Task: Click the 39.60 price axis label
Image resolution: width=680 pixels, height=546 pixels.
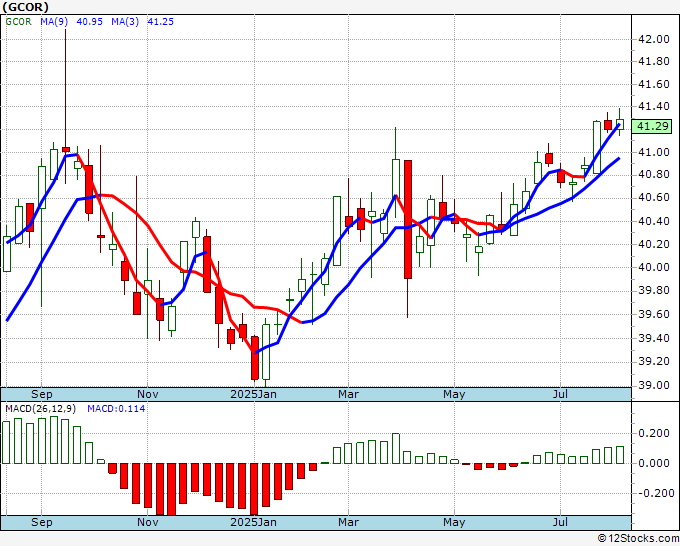Action: click(654, 314)
